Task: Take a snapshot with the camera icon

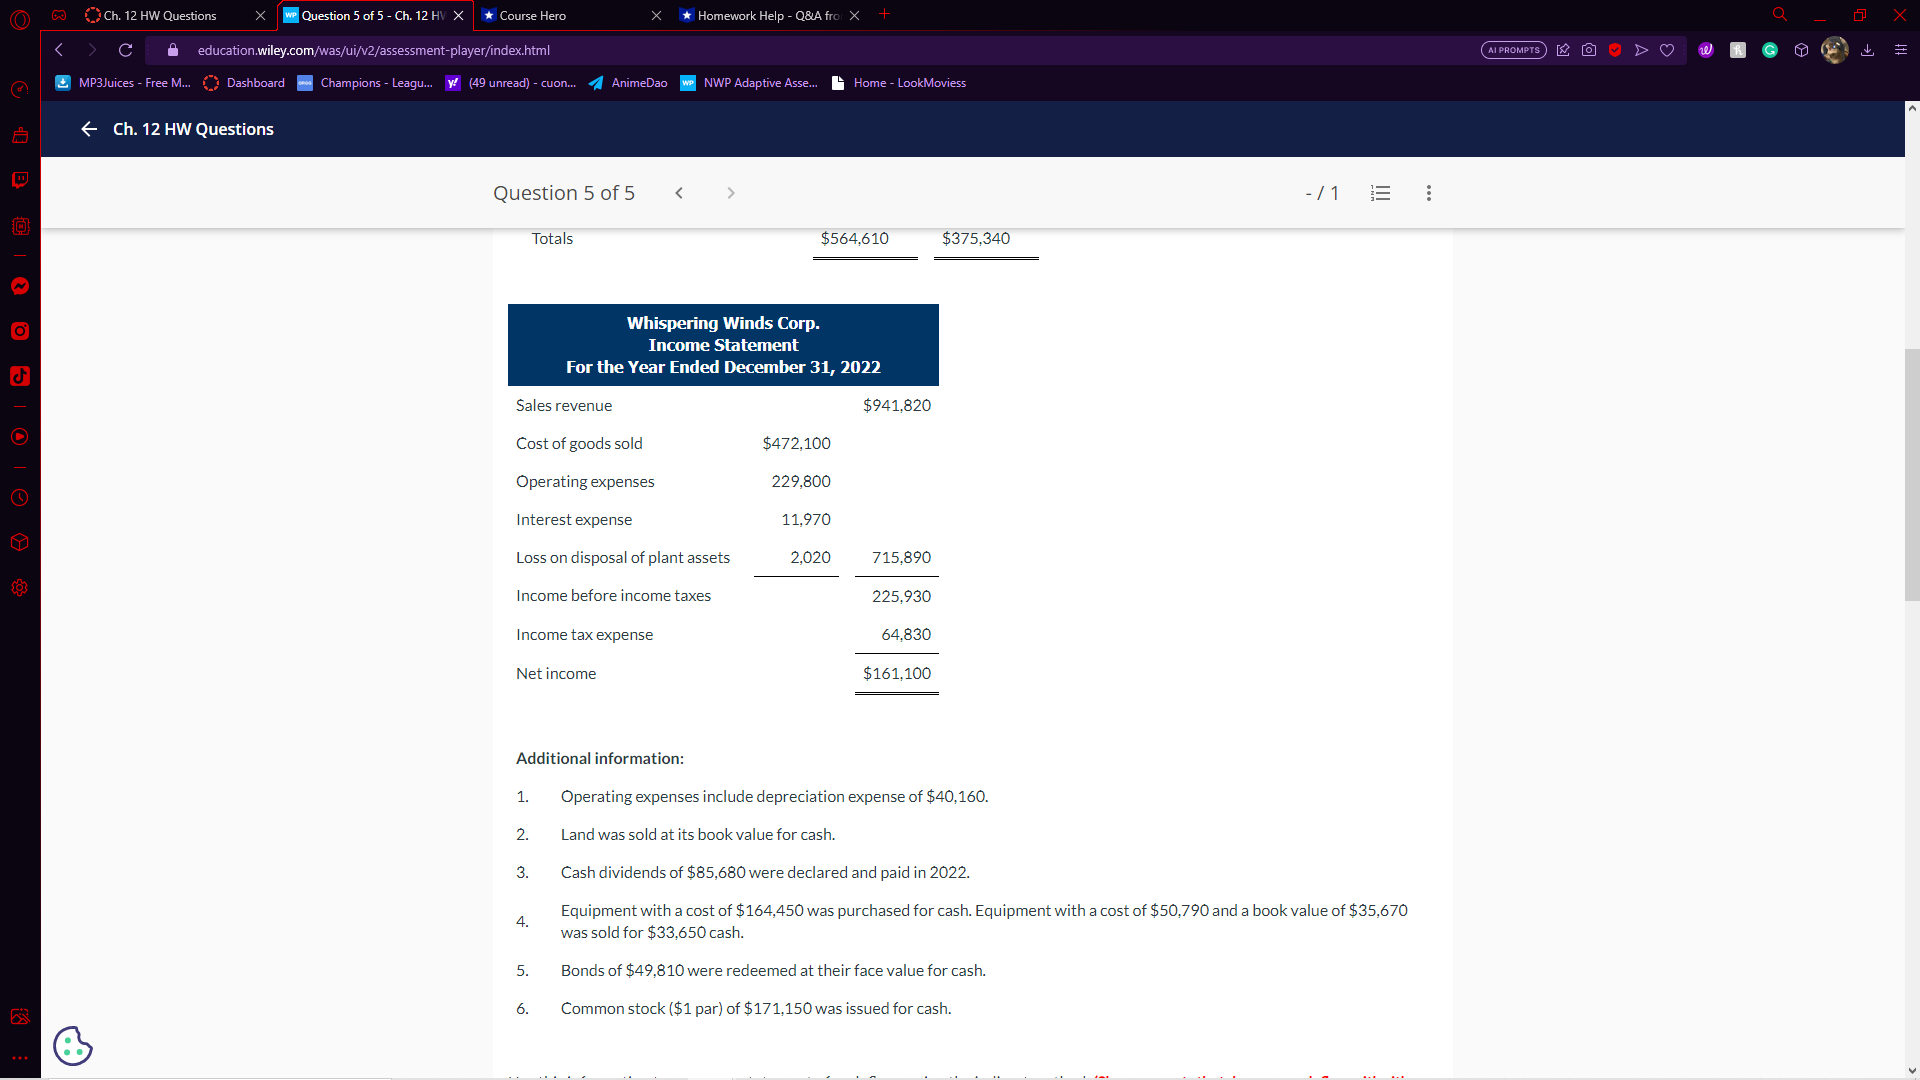Action: click(x=1589, y=50)
